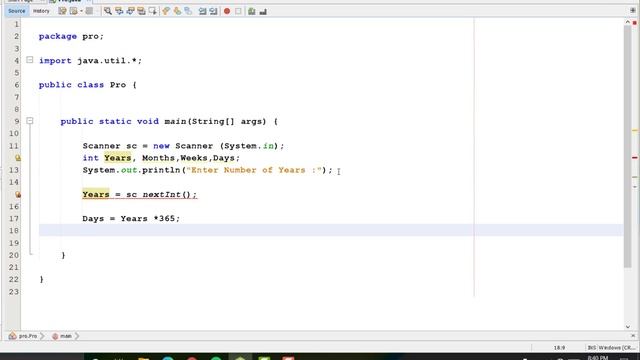Click the Shift Line Left icon
Image resolution: width=640 pixels, height=360 pixels.
point(202,11)
